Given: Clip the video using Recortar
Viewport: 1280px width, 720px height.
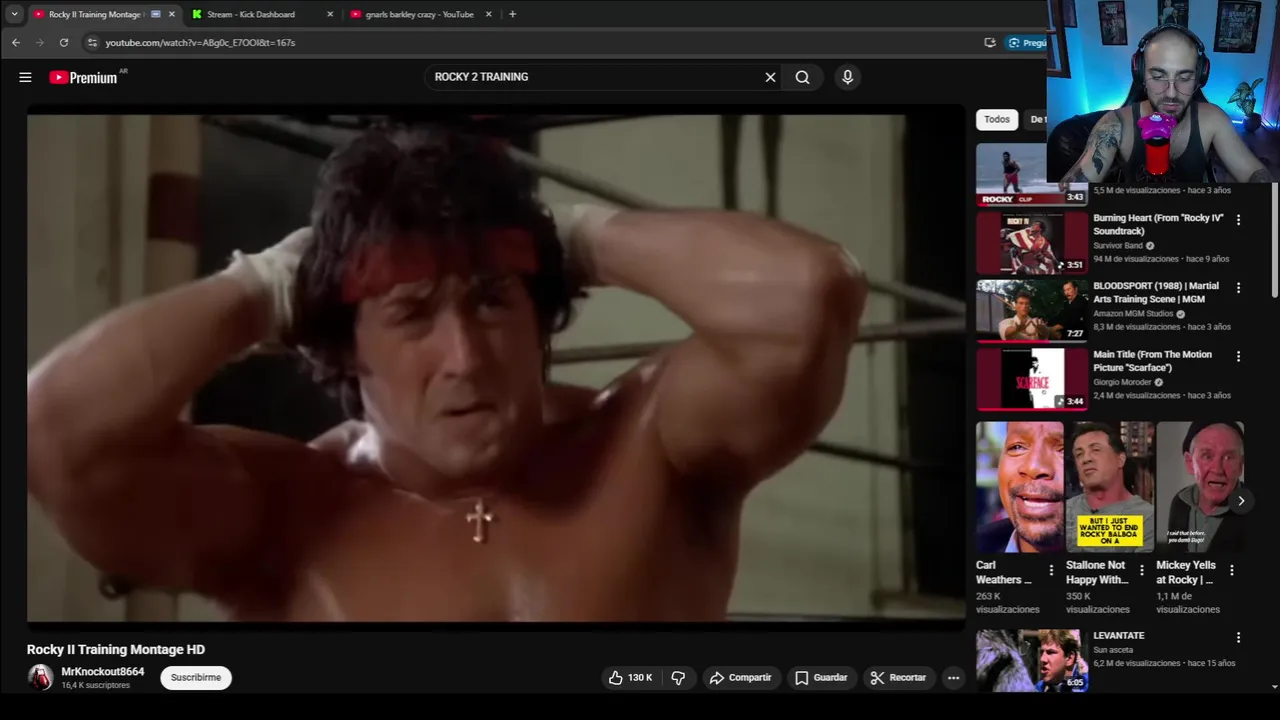Looking at the screenshot, I should pyautogui.click(x=898, y=678).
